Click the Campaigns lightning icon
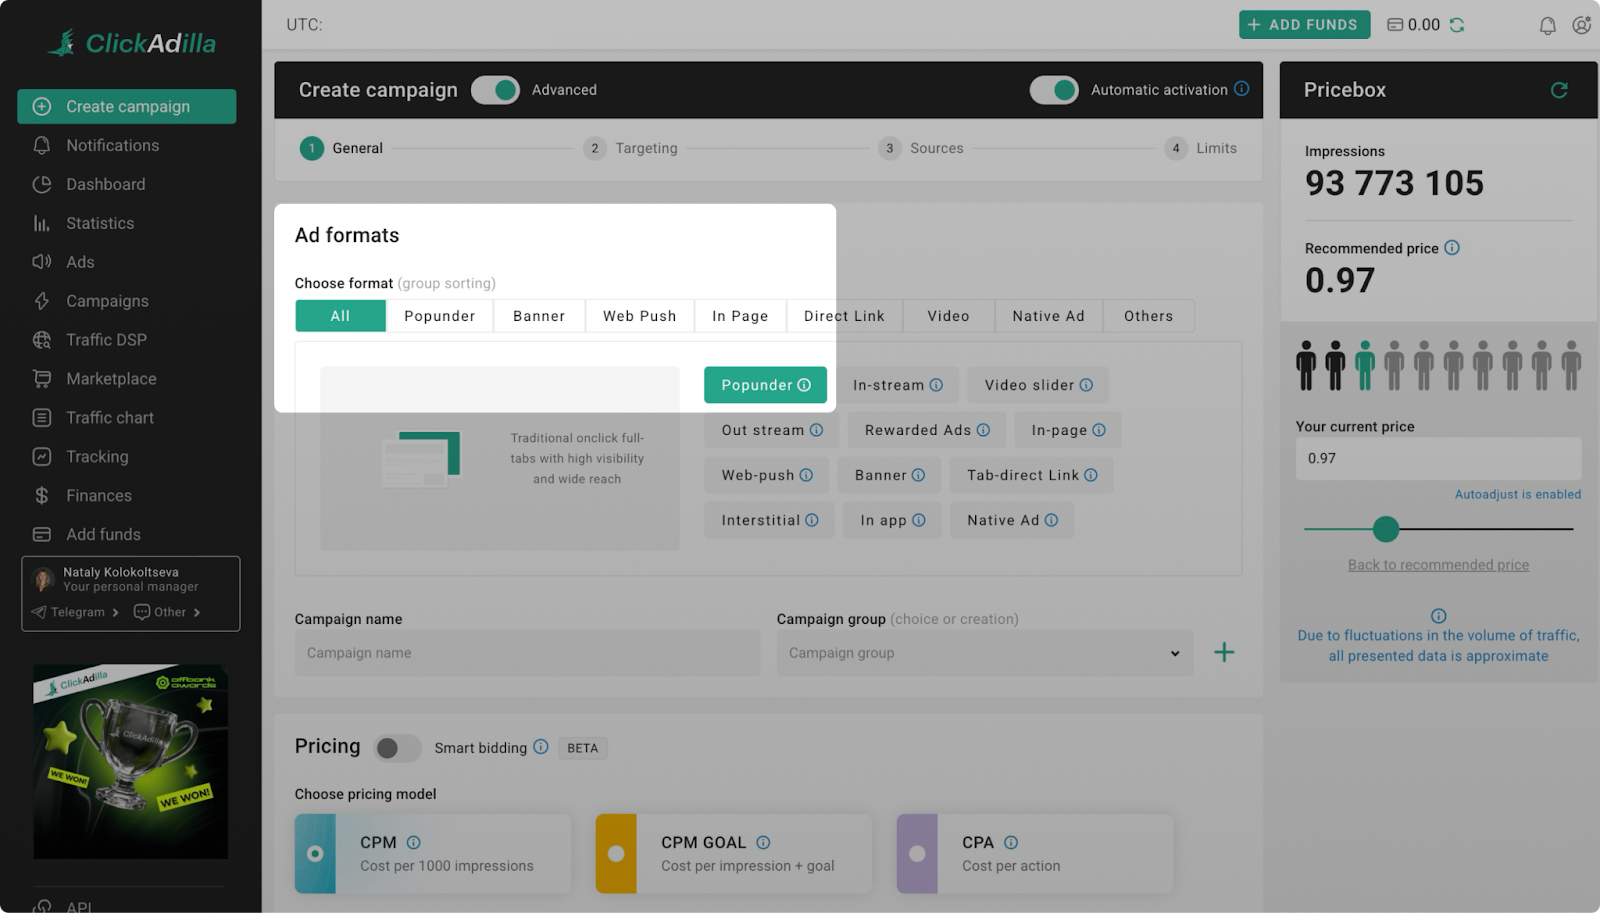The width and height of the screenshot is (1600, 913). tap(42, 301)
